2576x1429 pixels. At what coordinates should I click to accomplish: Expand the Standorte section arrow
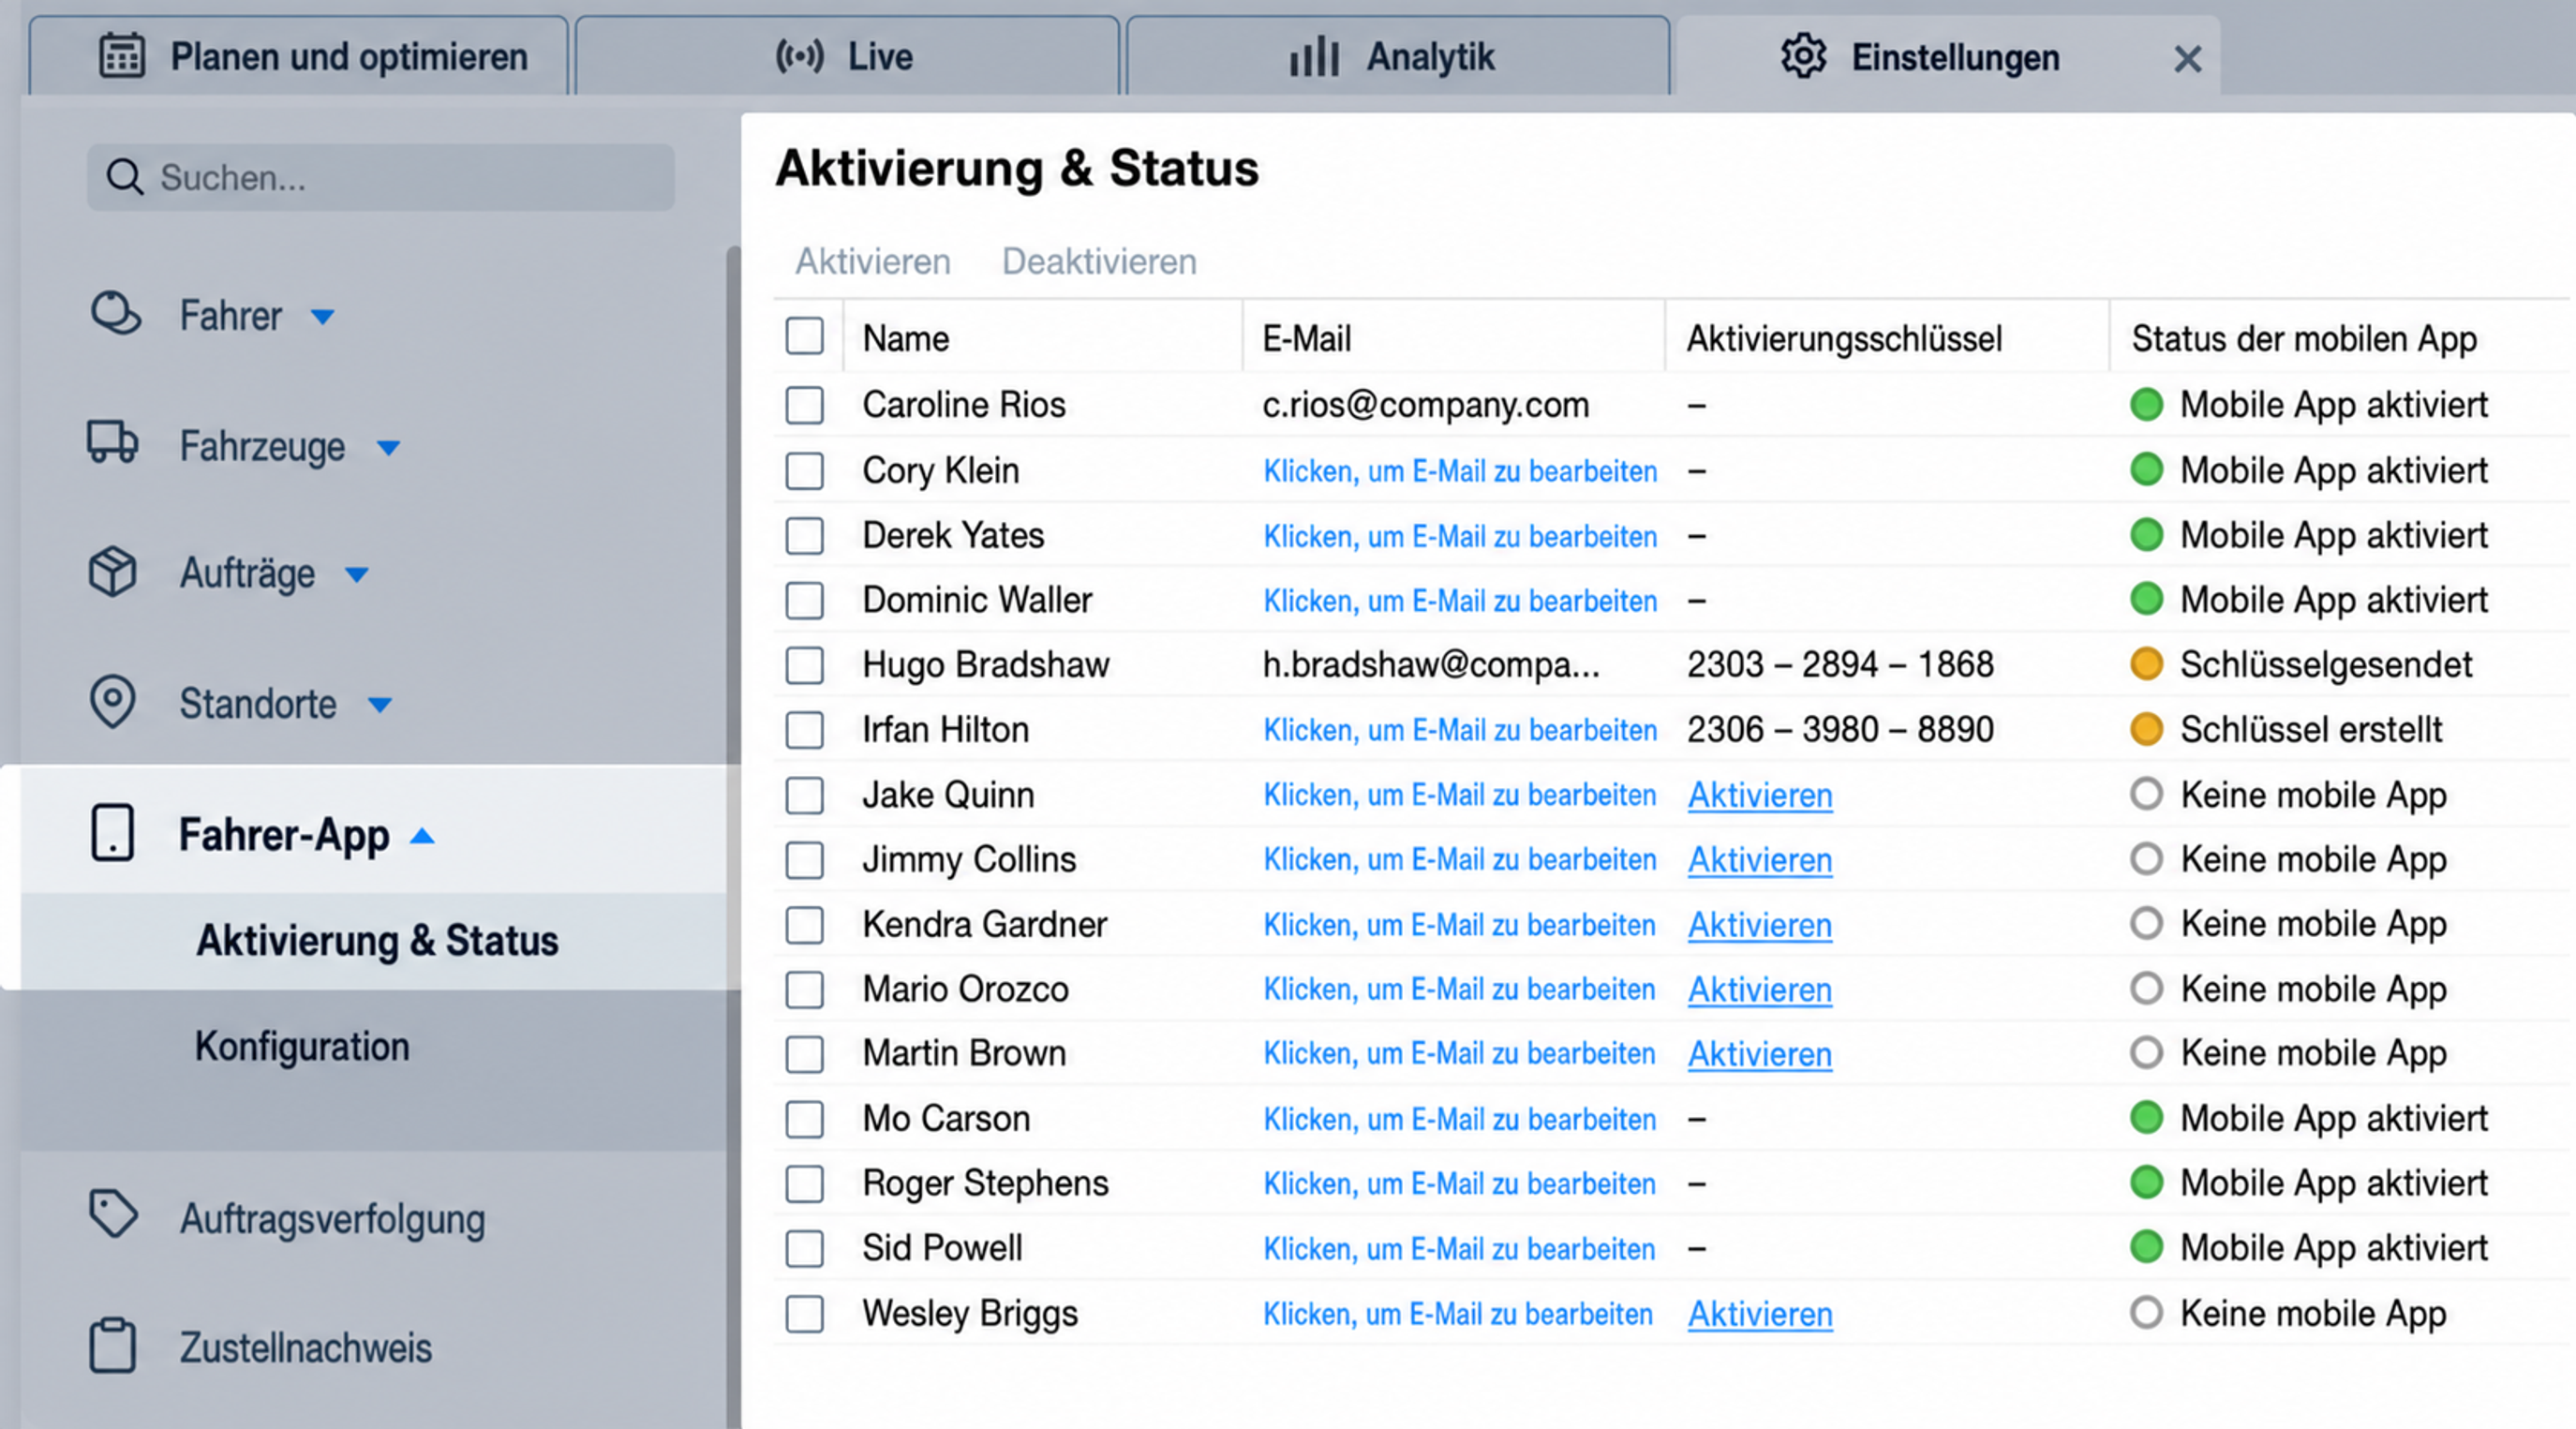pos(379,705)
